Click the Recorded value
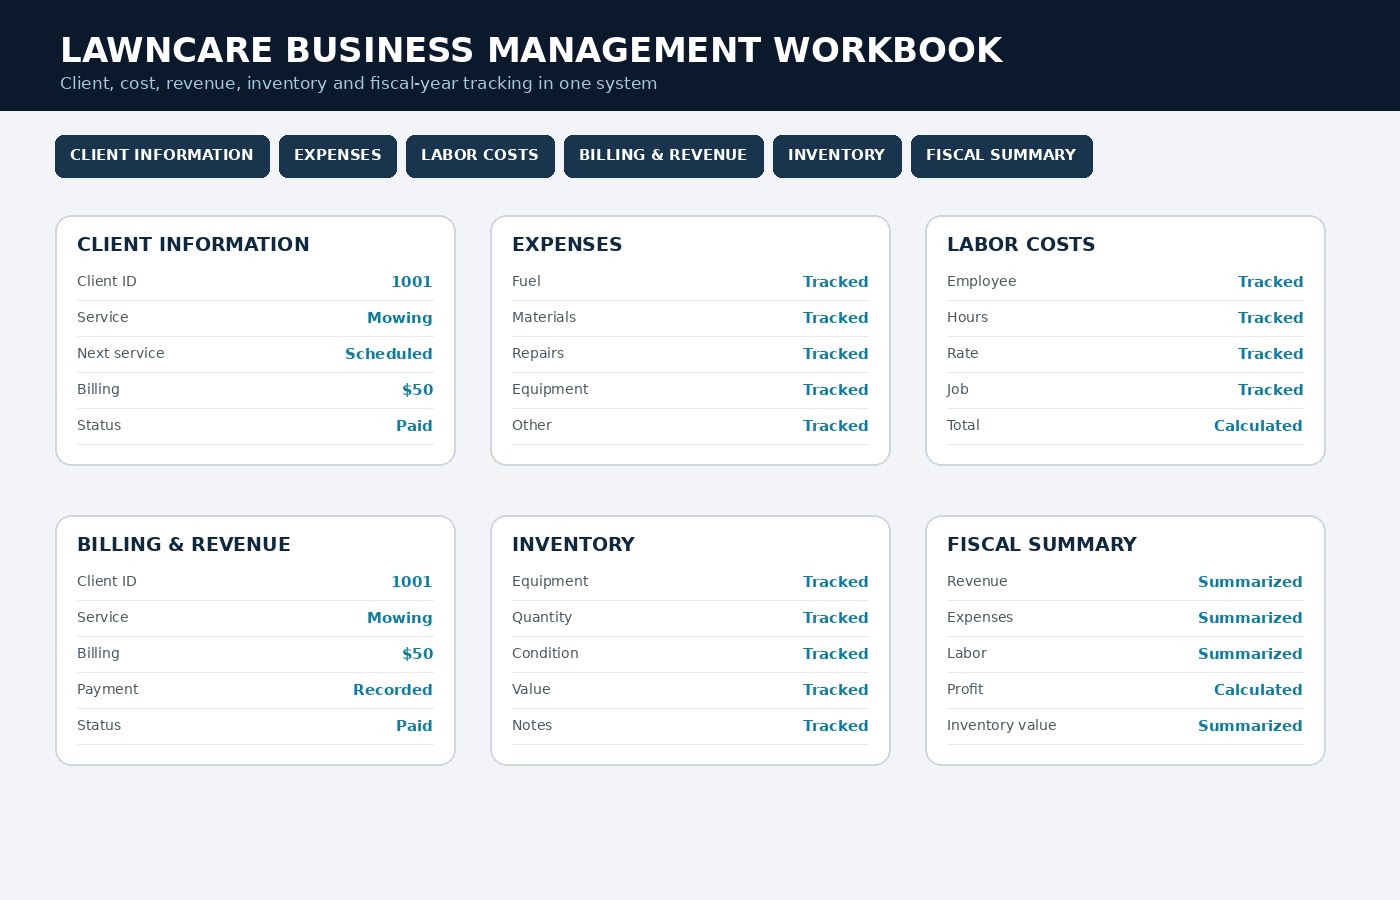The width and height of the screenshot is (1400, 900). (x=393, y=690)
